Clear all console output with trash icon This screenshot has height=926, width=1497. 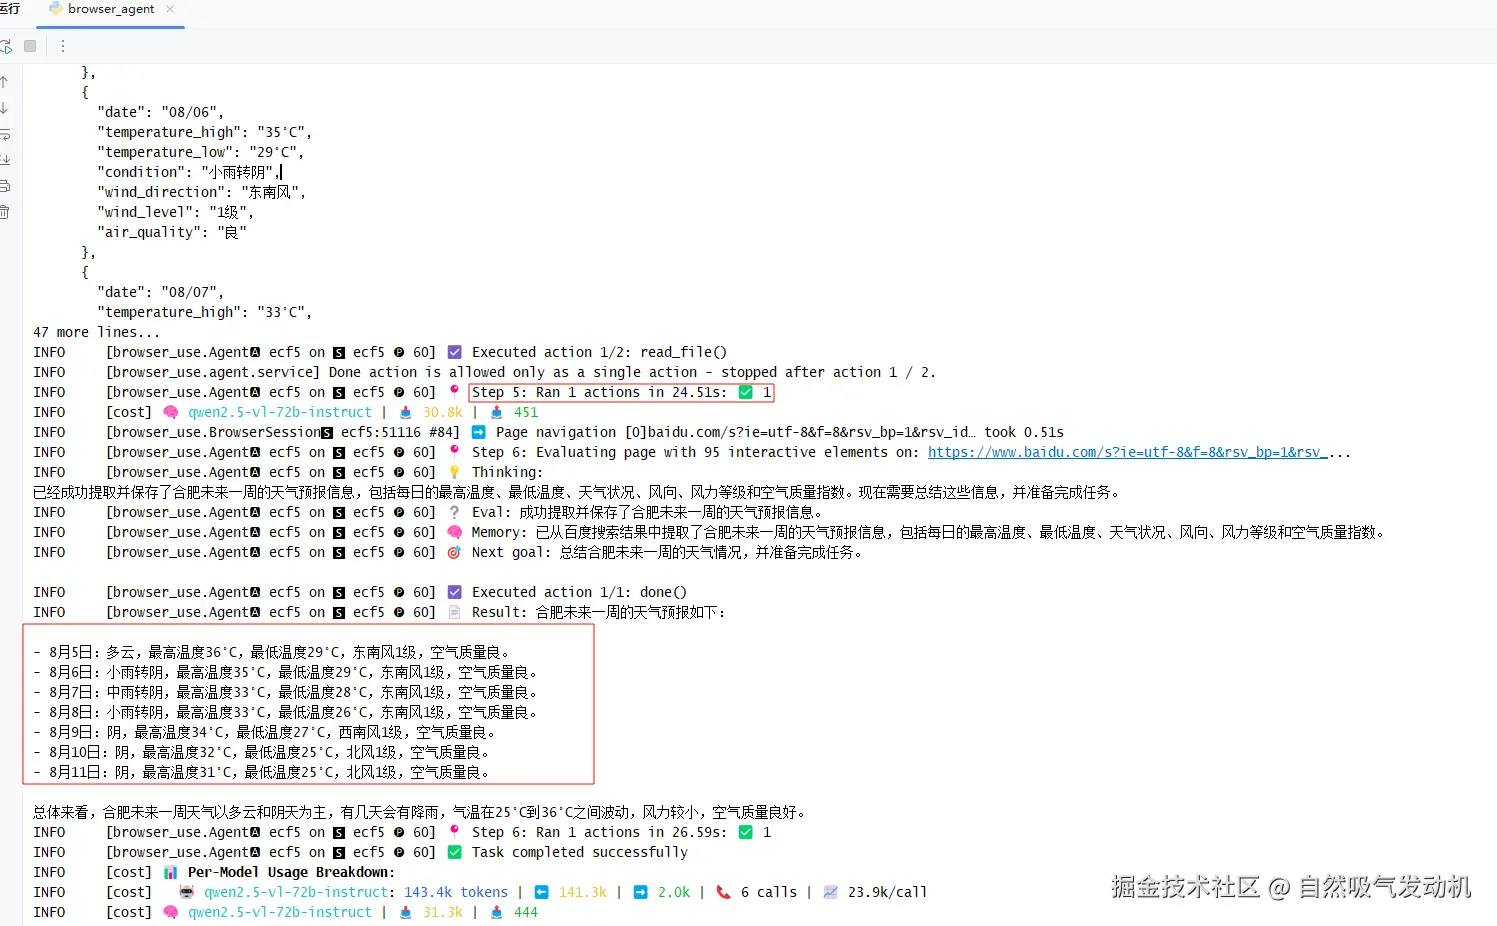(4, 212)
